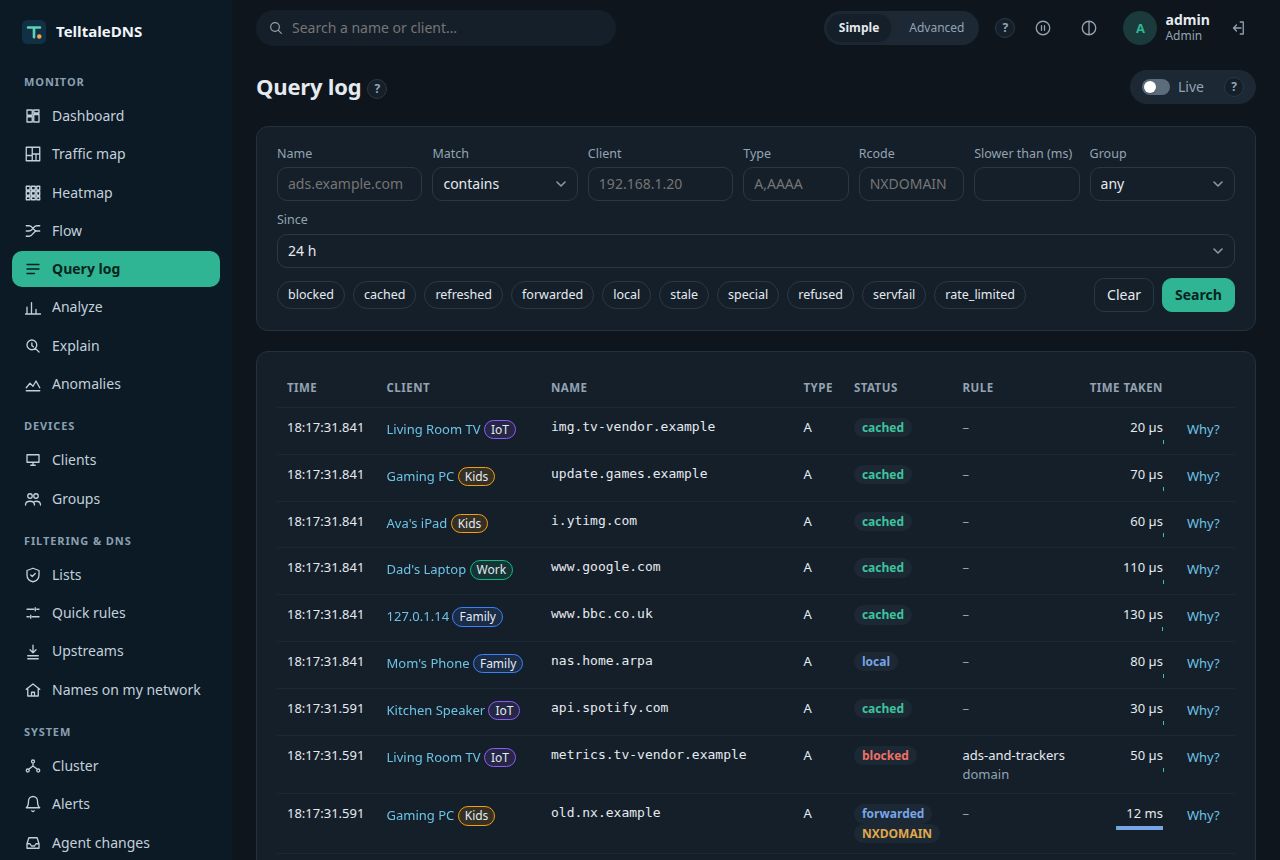The height and width of the screenshot is (860, 1280).
Task: Open Names on my network home icon
Action: click(x=33, y=690)
